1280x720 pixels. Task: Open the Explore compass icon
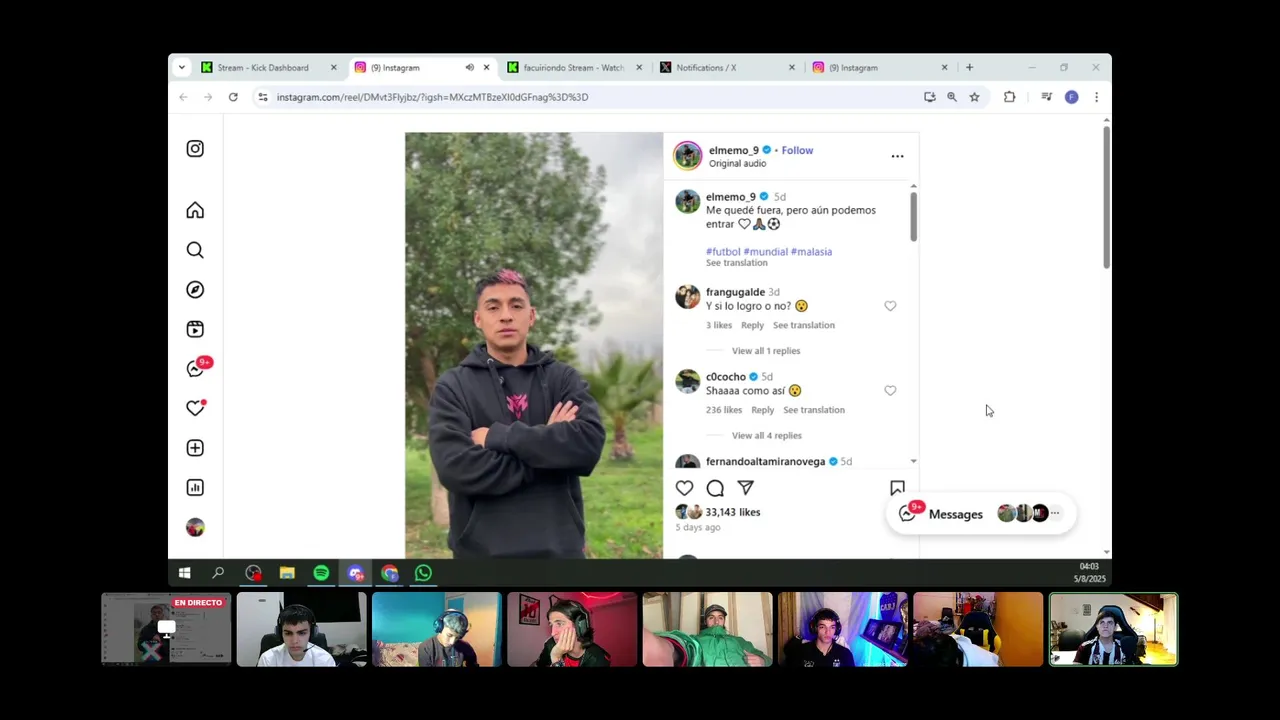tap(195, 289)
